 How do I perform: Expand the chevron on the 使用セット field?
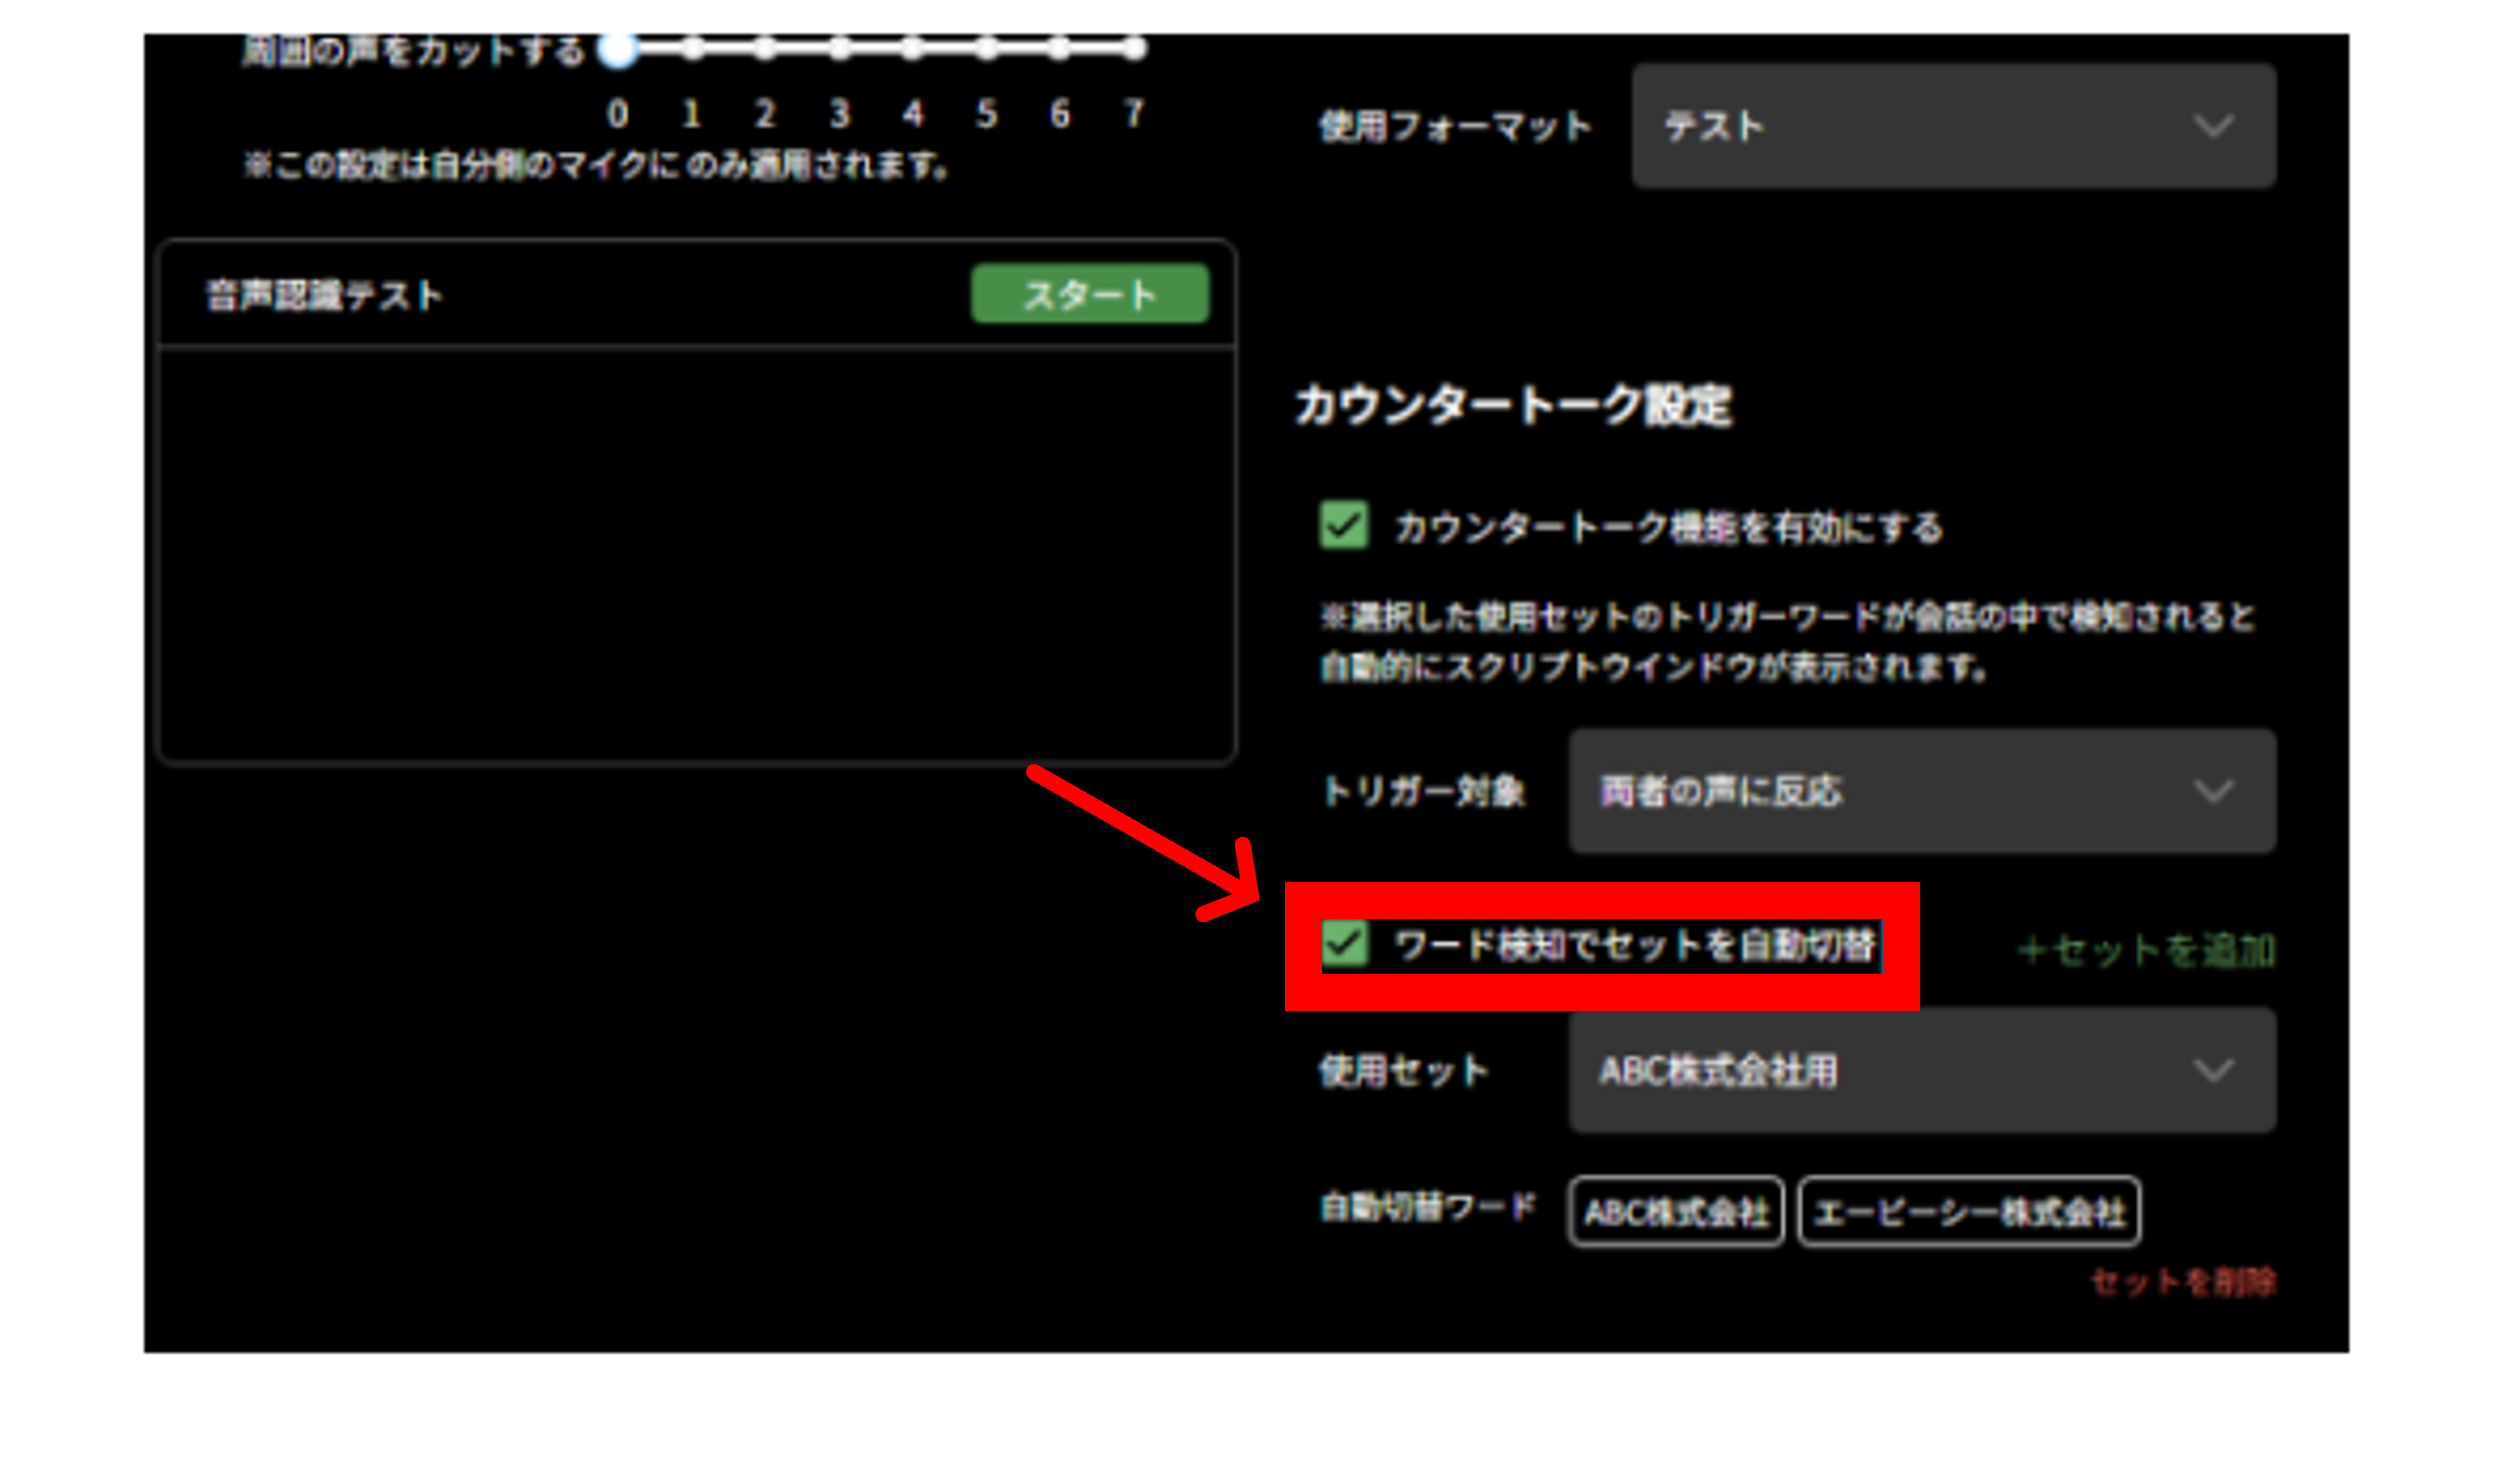(2212, 1070)
